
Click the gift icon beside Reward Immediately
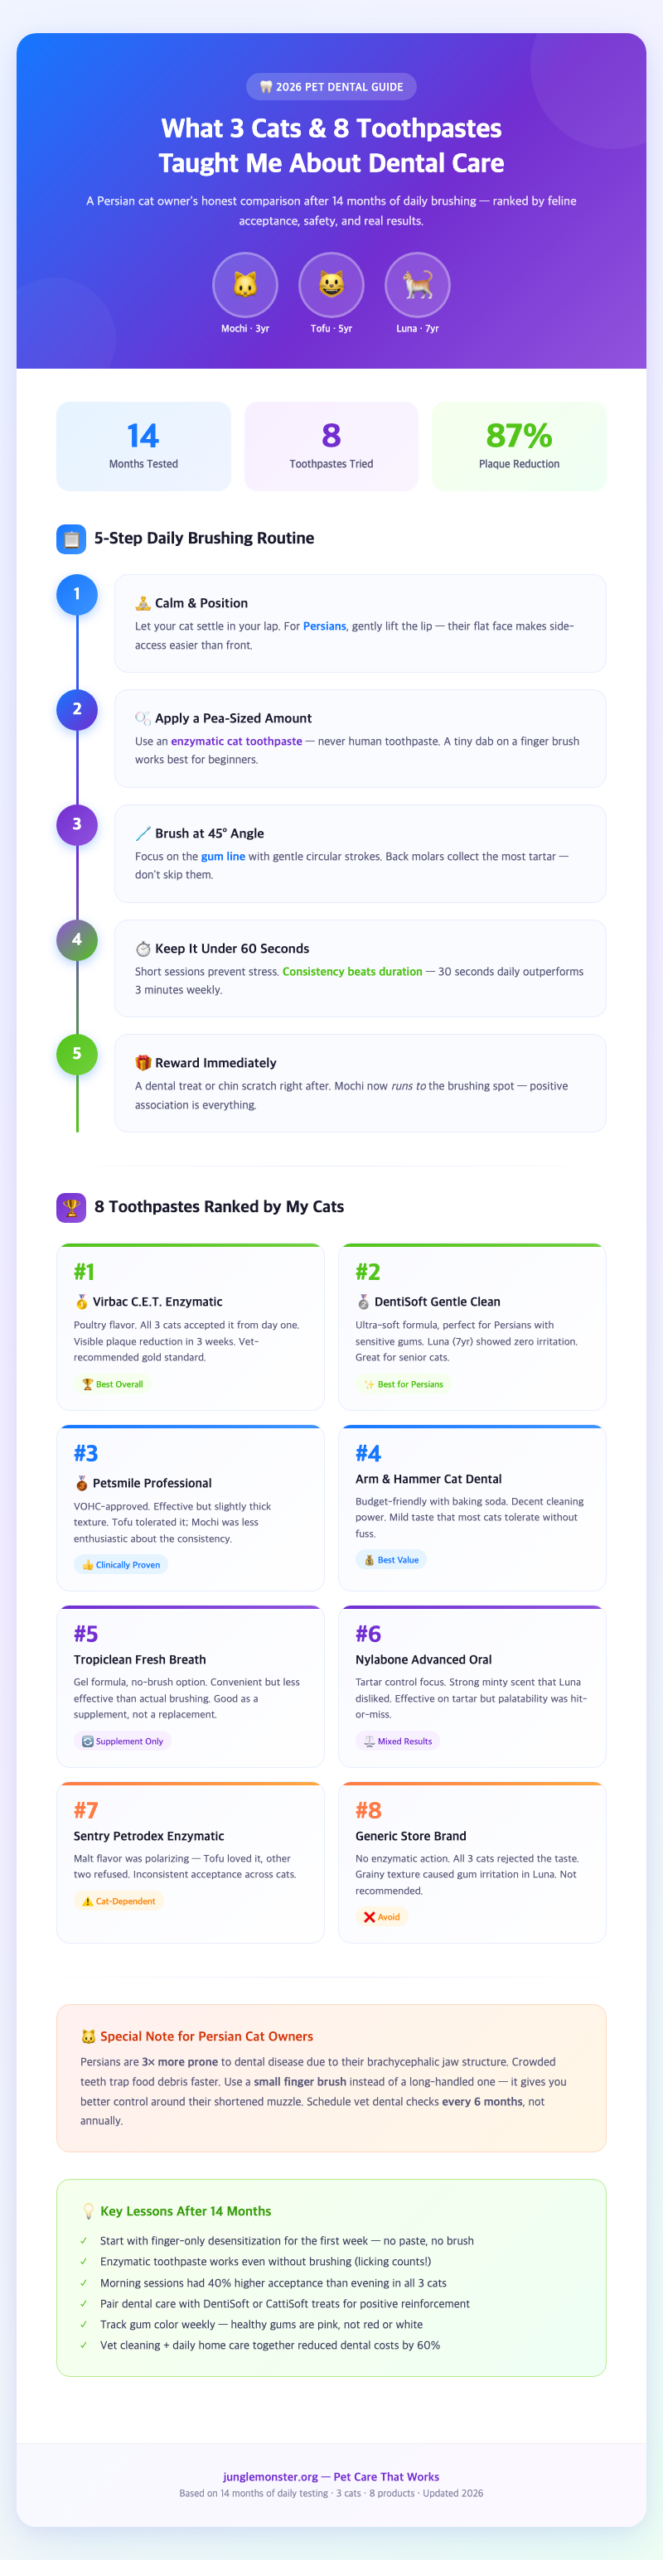tap(143, 1063)
